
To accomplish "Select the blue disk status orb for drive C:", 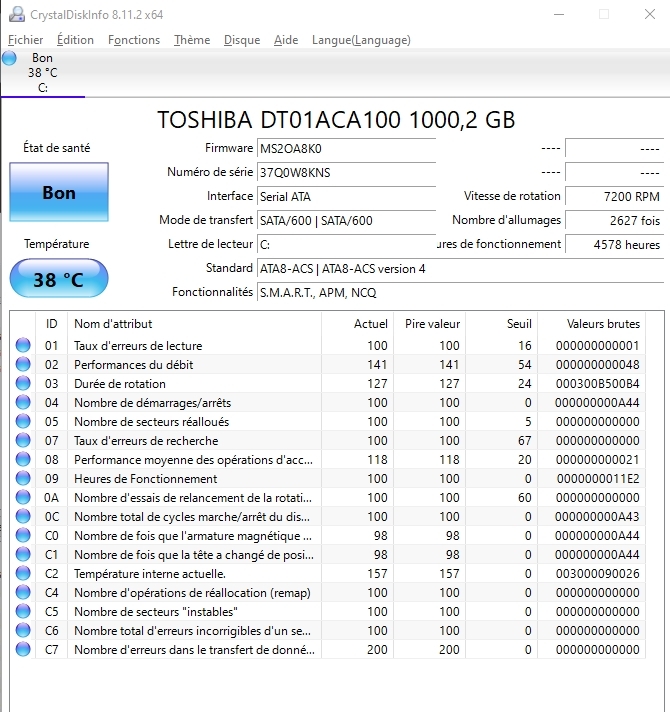I will pos(10,59).
